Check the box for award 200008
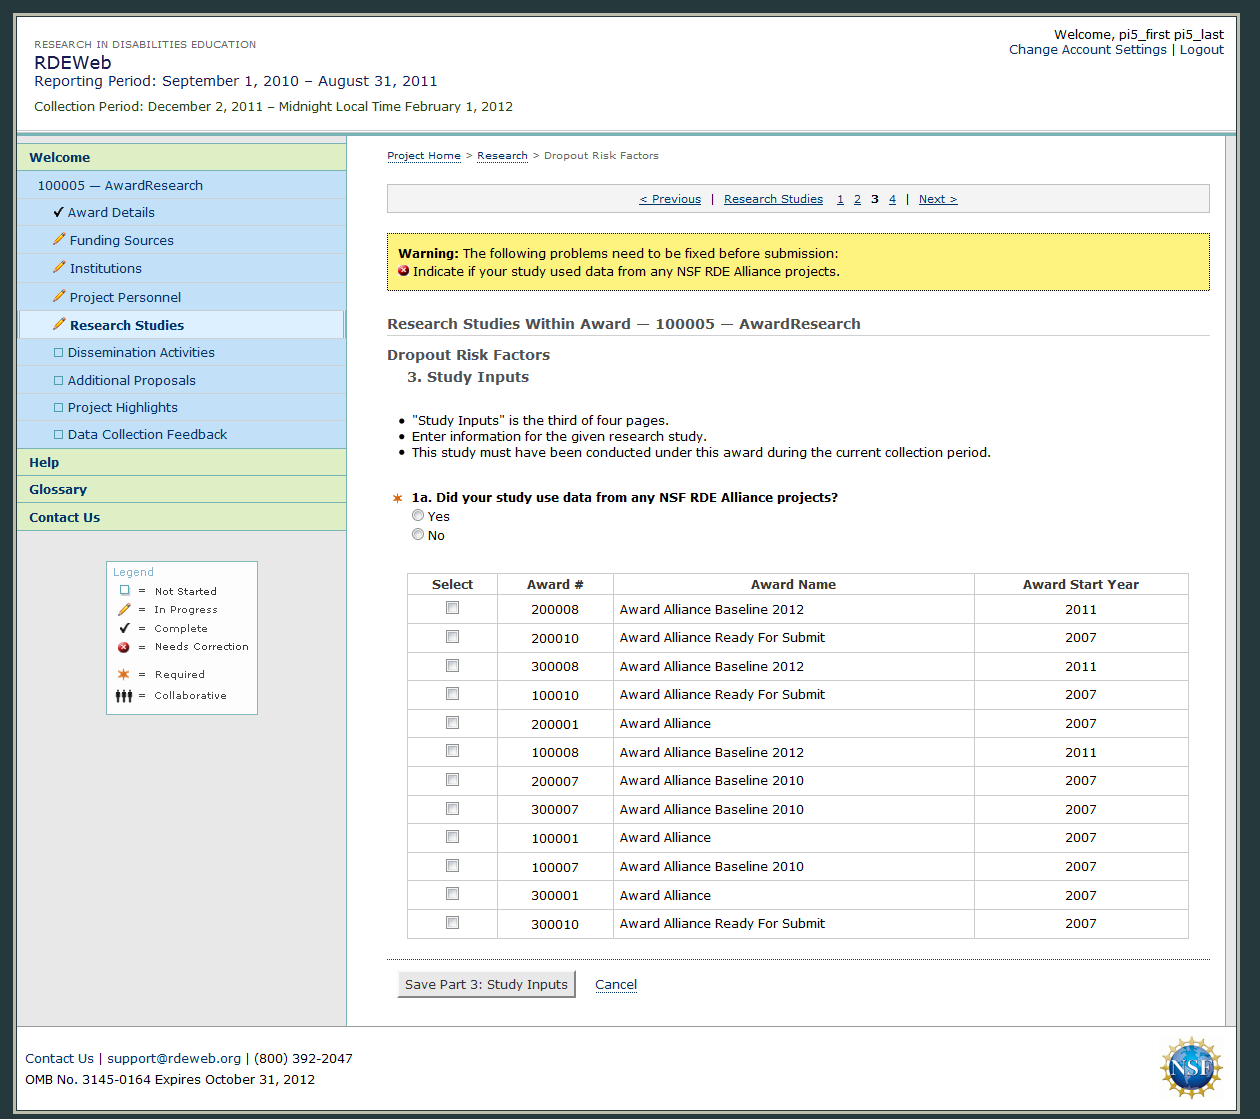Screen dimensions: 1260x1119 452,608
